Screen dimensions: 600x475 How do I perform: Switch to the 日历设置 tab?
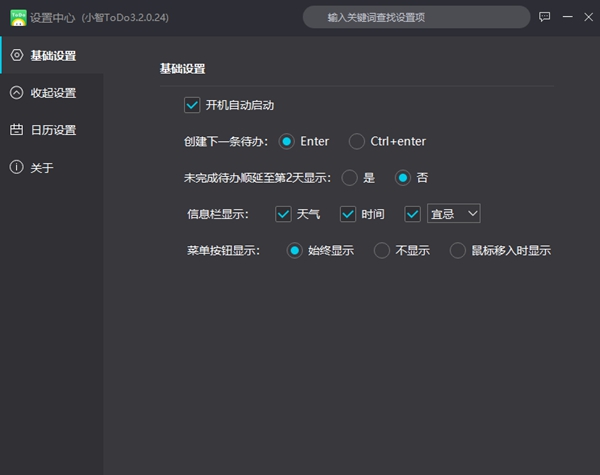pyautogui.click(x=53, y=130)
